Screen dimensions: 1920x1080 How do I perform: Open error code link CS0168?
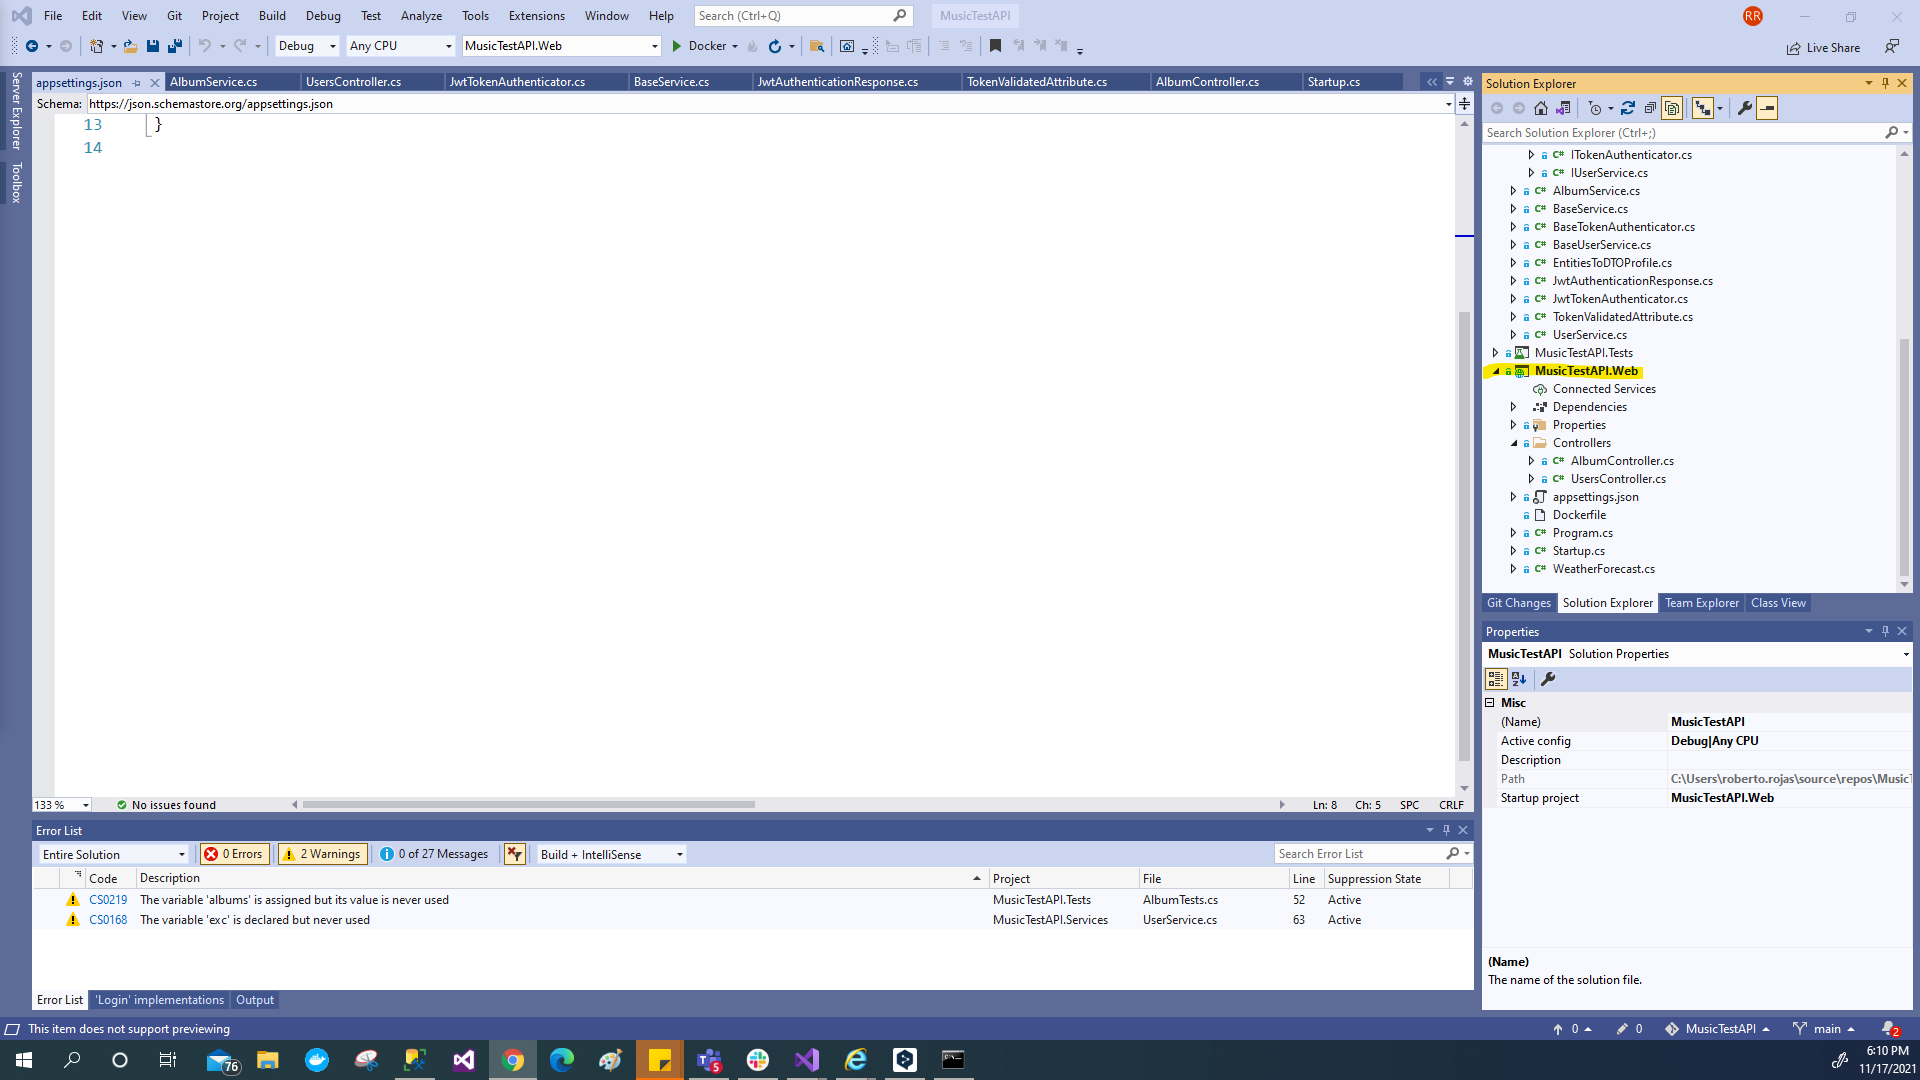(108, 920)
